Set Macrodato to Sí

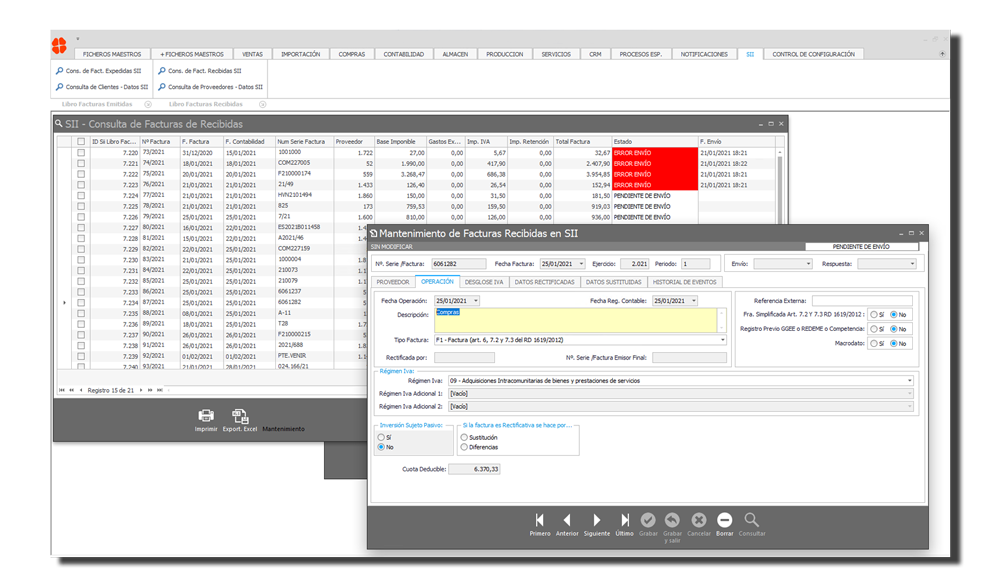(873, 343)
